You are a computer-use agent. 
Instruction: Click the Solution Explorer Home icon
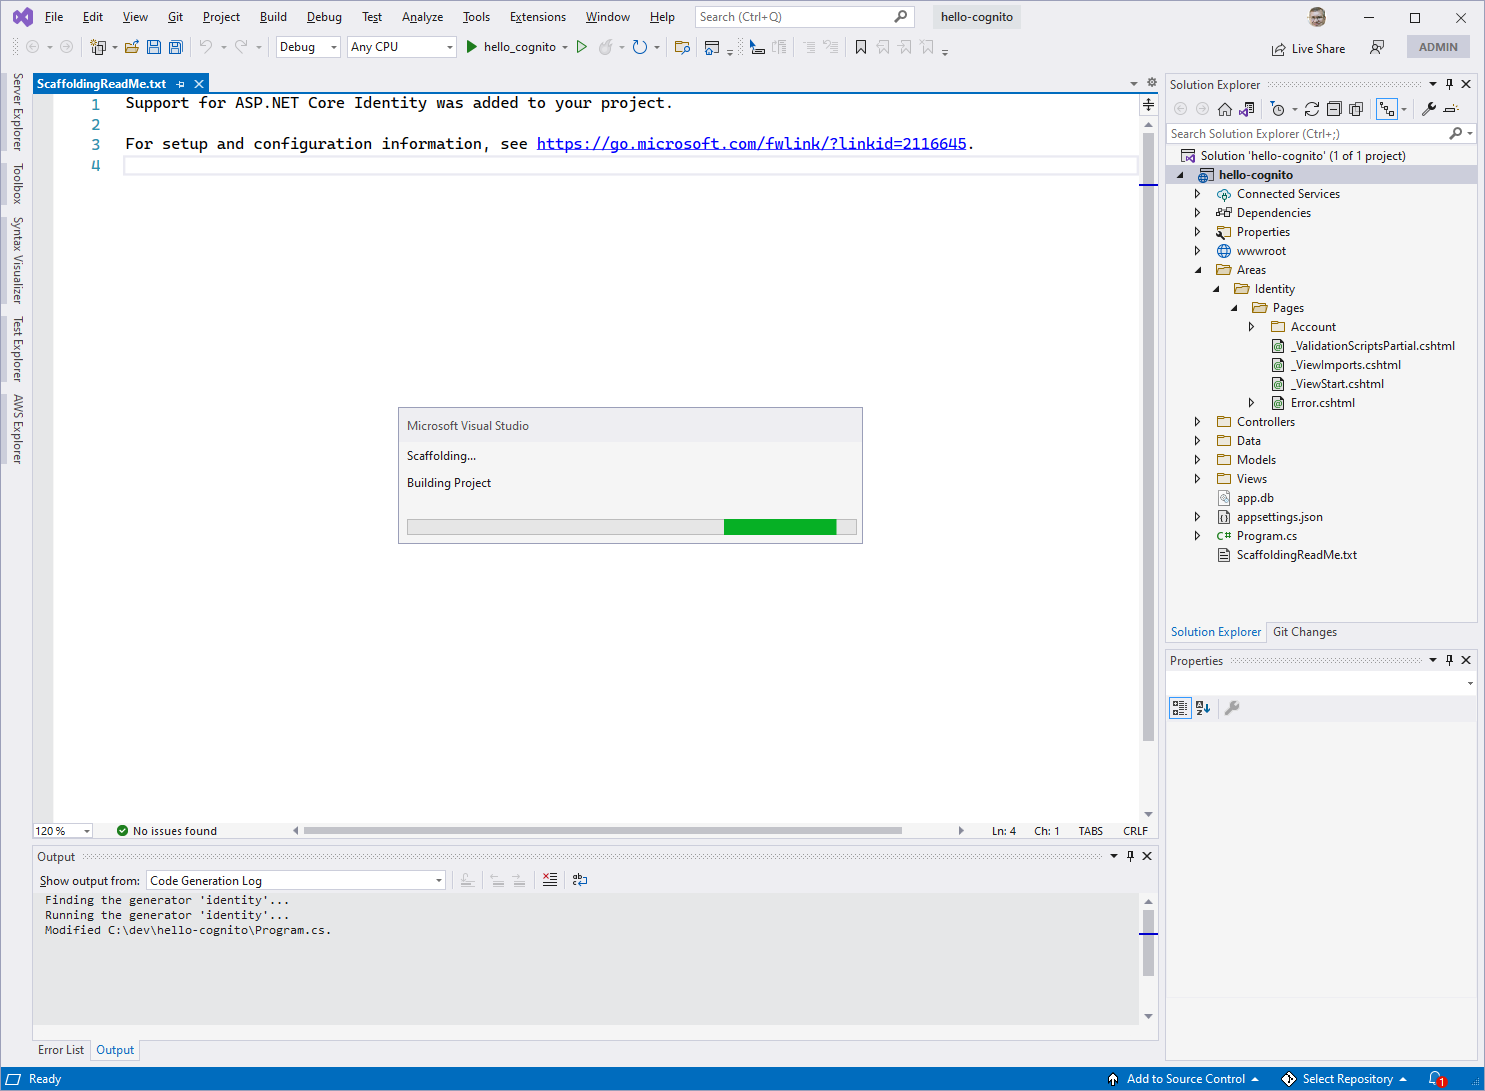[x=1225, y=109]
